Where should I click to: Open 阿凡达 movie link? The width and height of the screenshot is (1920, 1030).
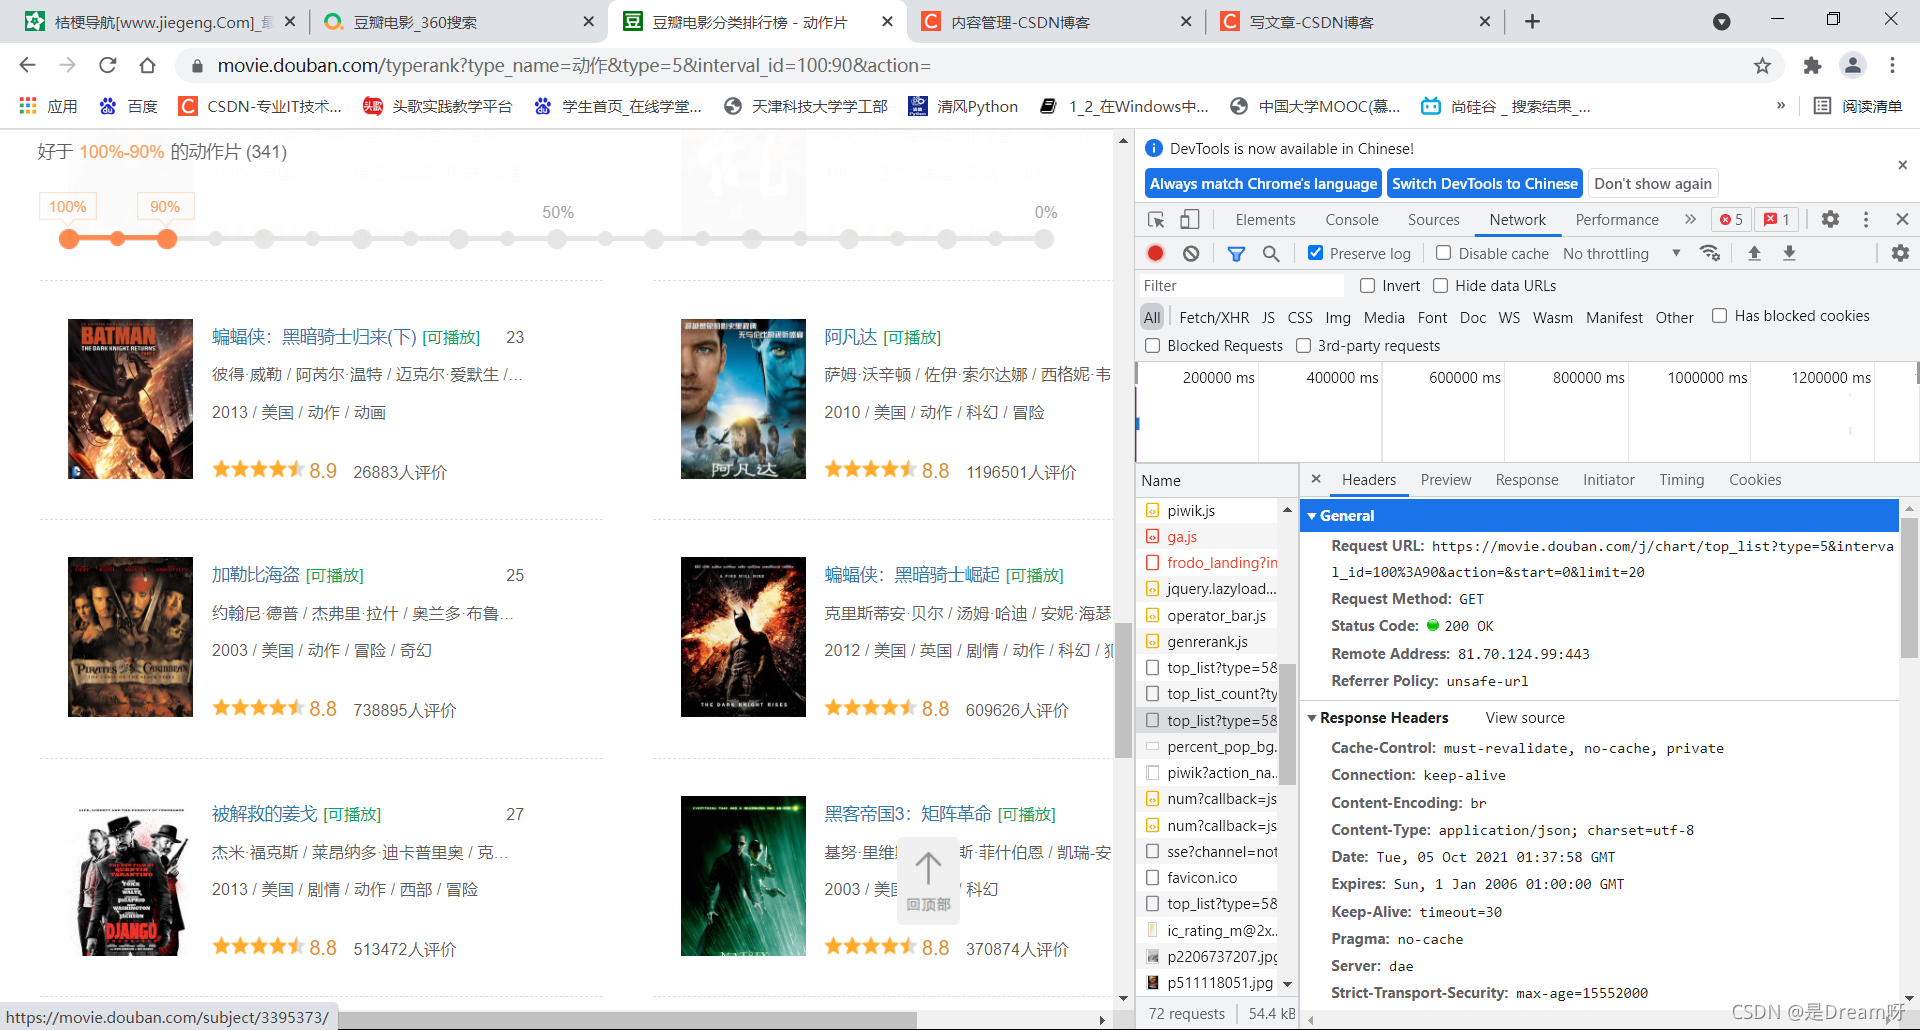point(850,337)
